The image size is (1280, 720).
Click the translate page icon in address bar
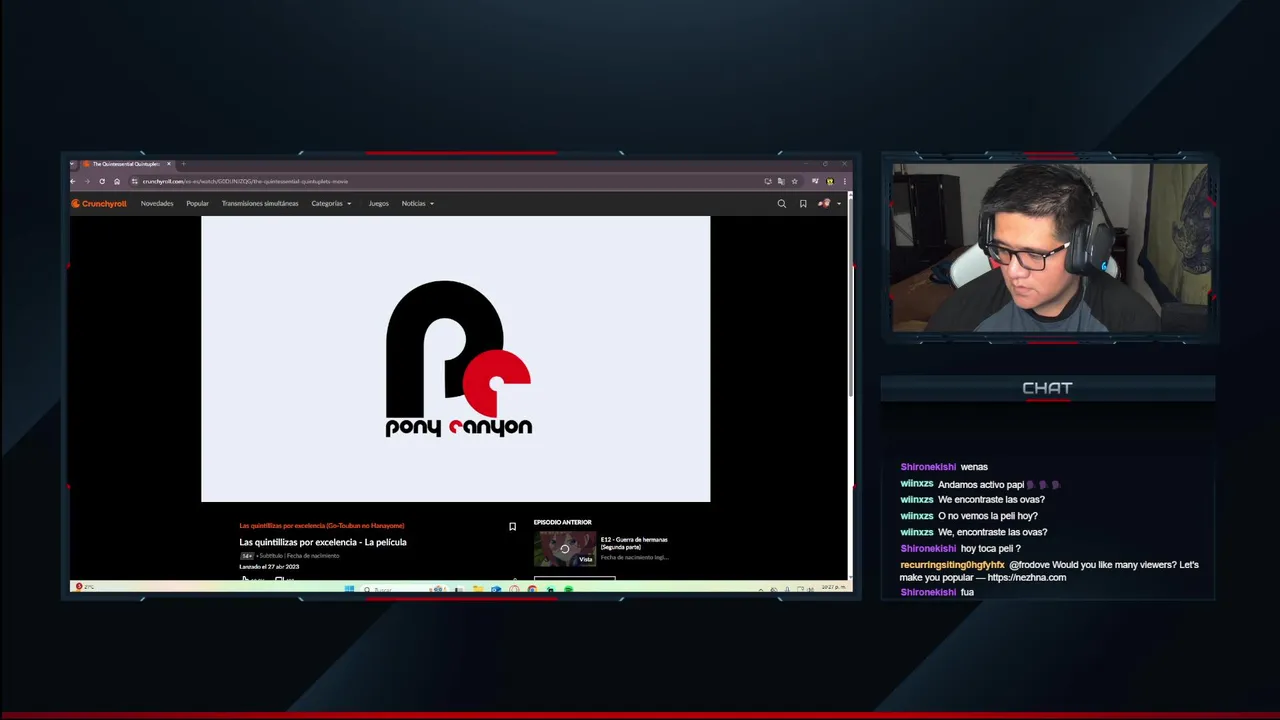[781, 181]
